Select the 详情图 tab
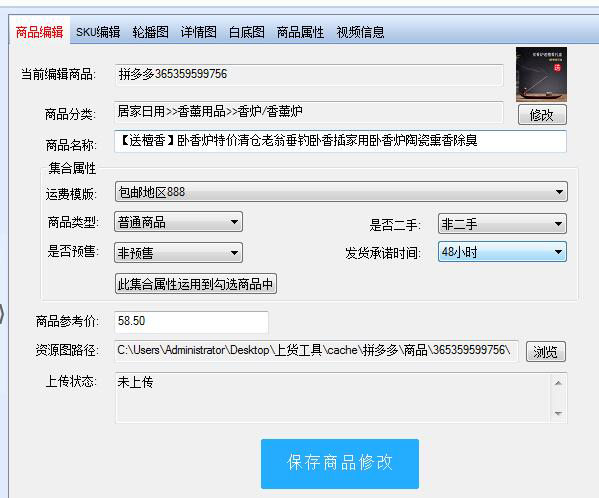 (x=199, y=32)
